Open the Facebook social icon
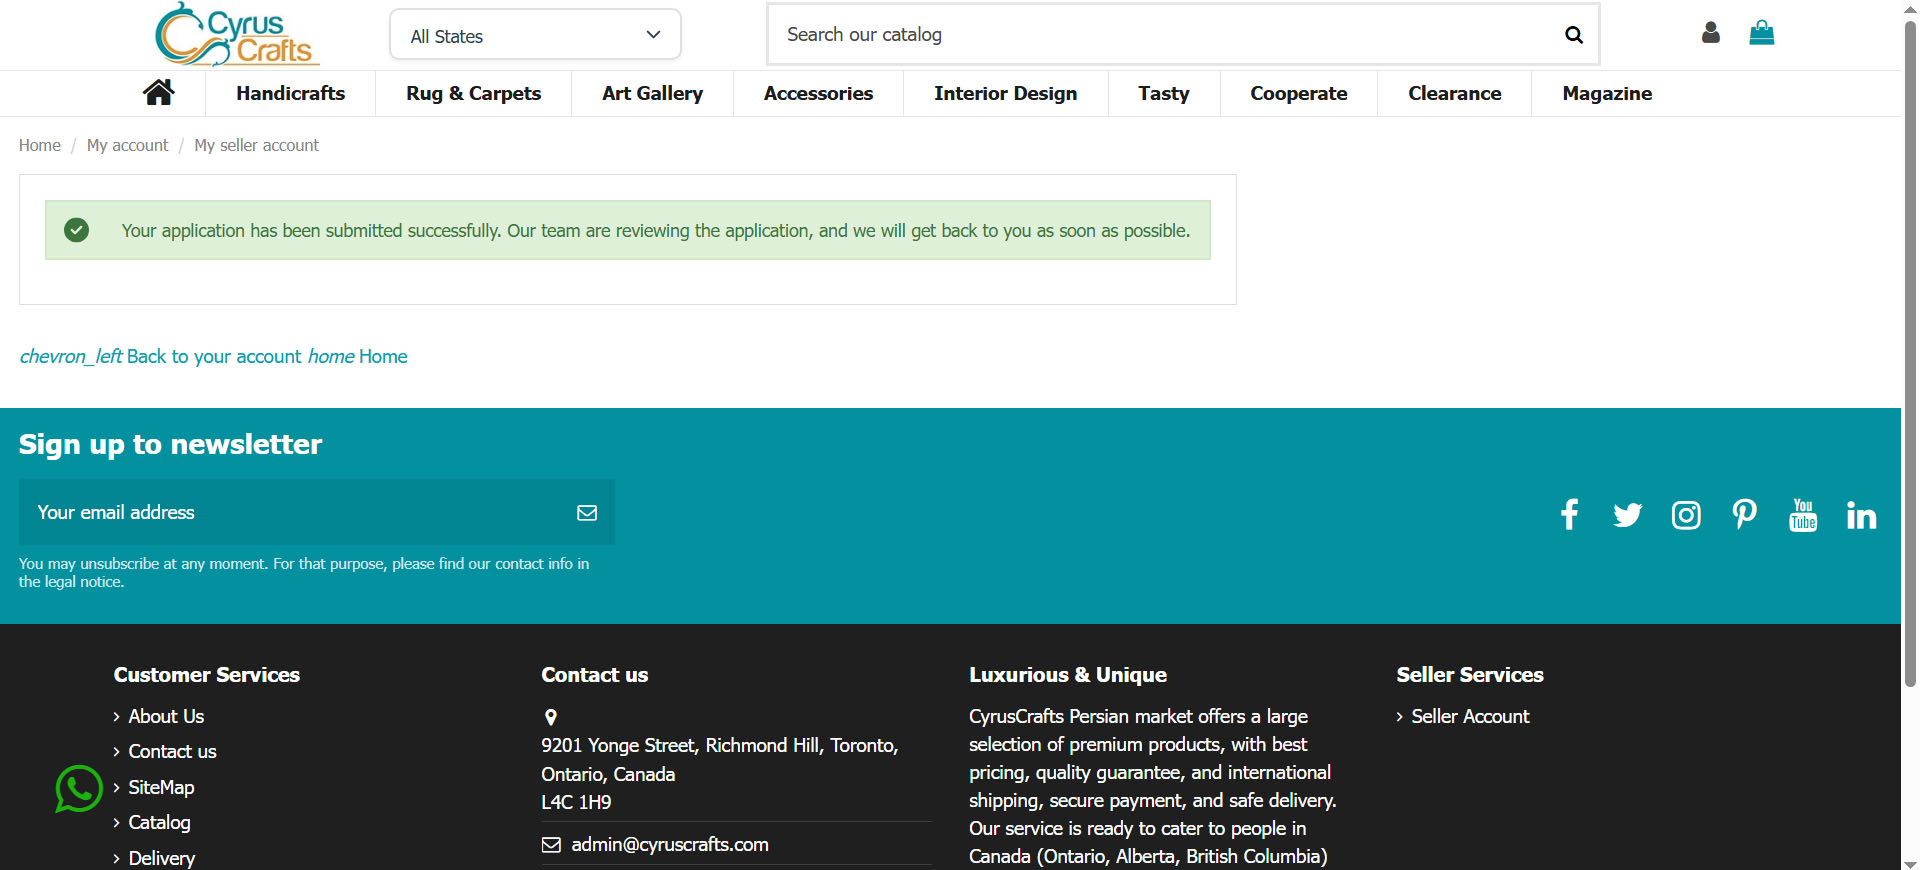 pos(1569,515)
